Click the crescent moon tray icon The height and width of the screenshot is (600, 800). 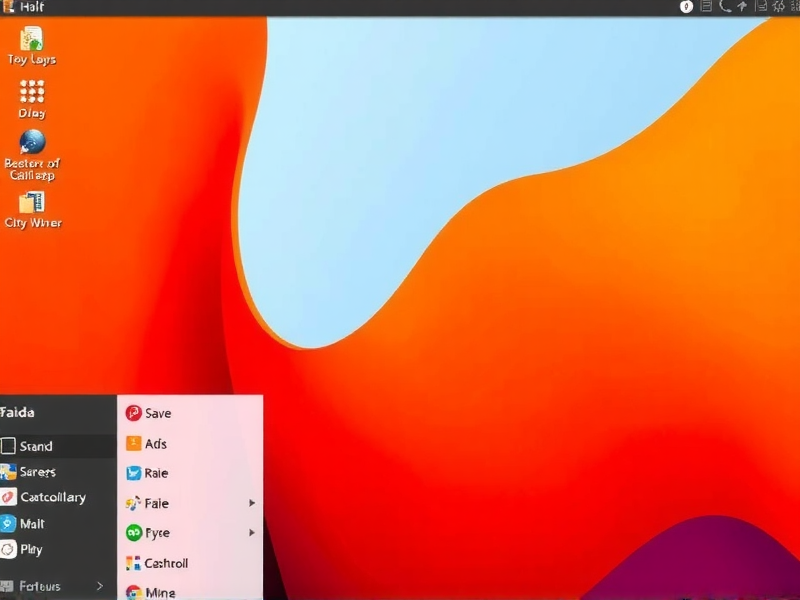(x=726, y=7)
